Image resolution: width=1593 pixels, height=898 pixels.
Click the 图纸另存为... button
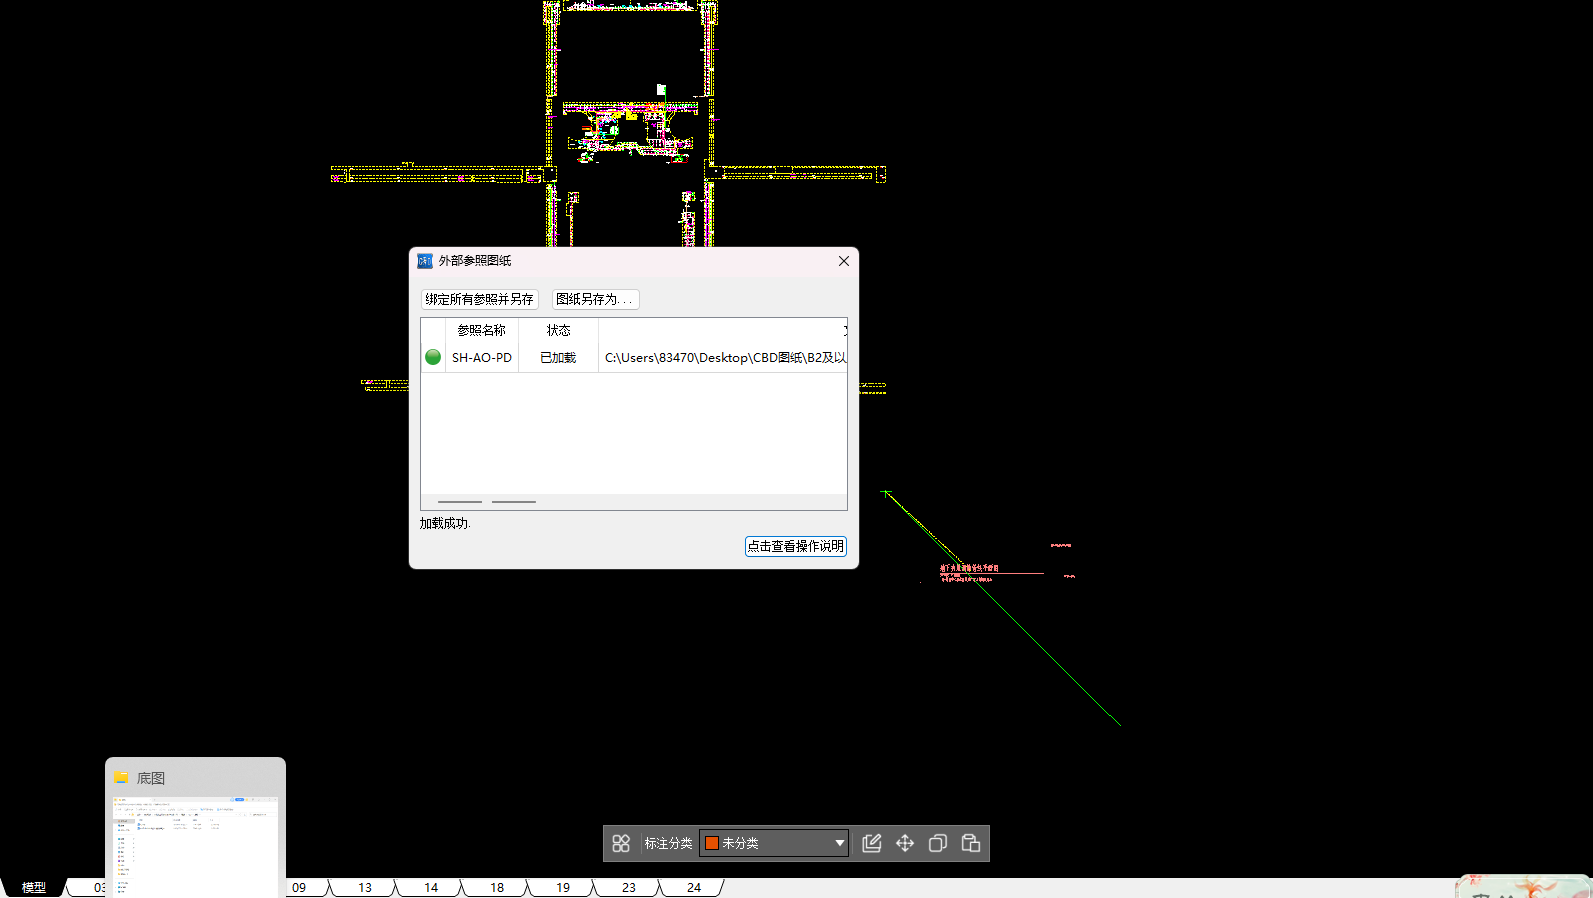(x=595, y=299)
